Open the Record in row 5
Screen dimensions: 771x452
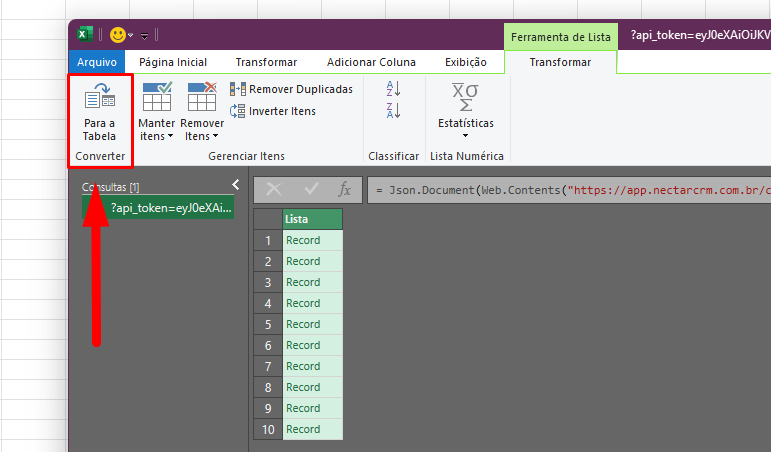[x=303, y=324]
